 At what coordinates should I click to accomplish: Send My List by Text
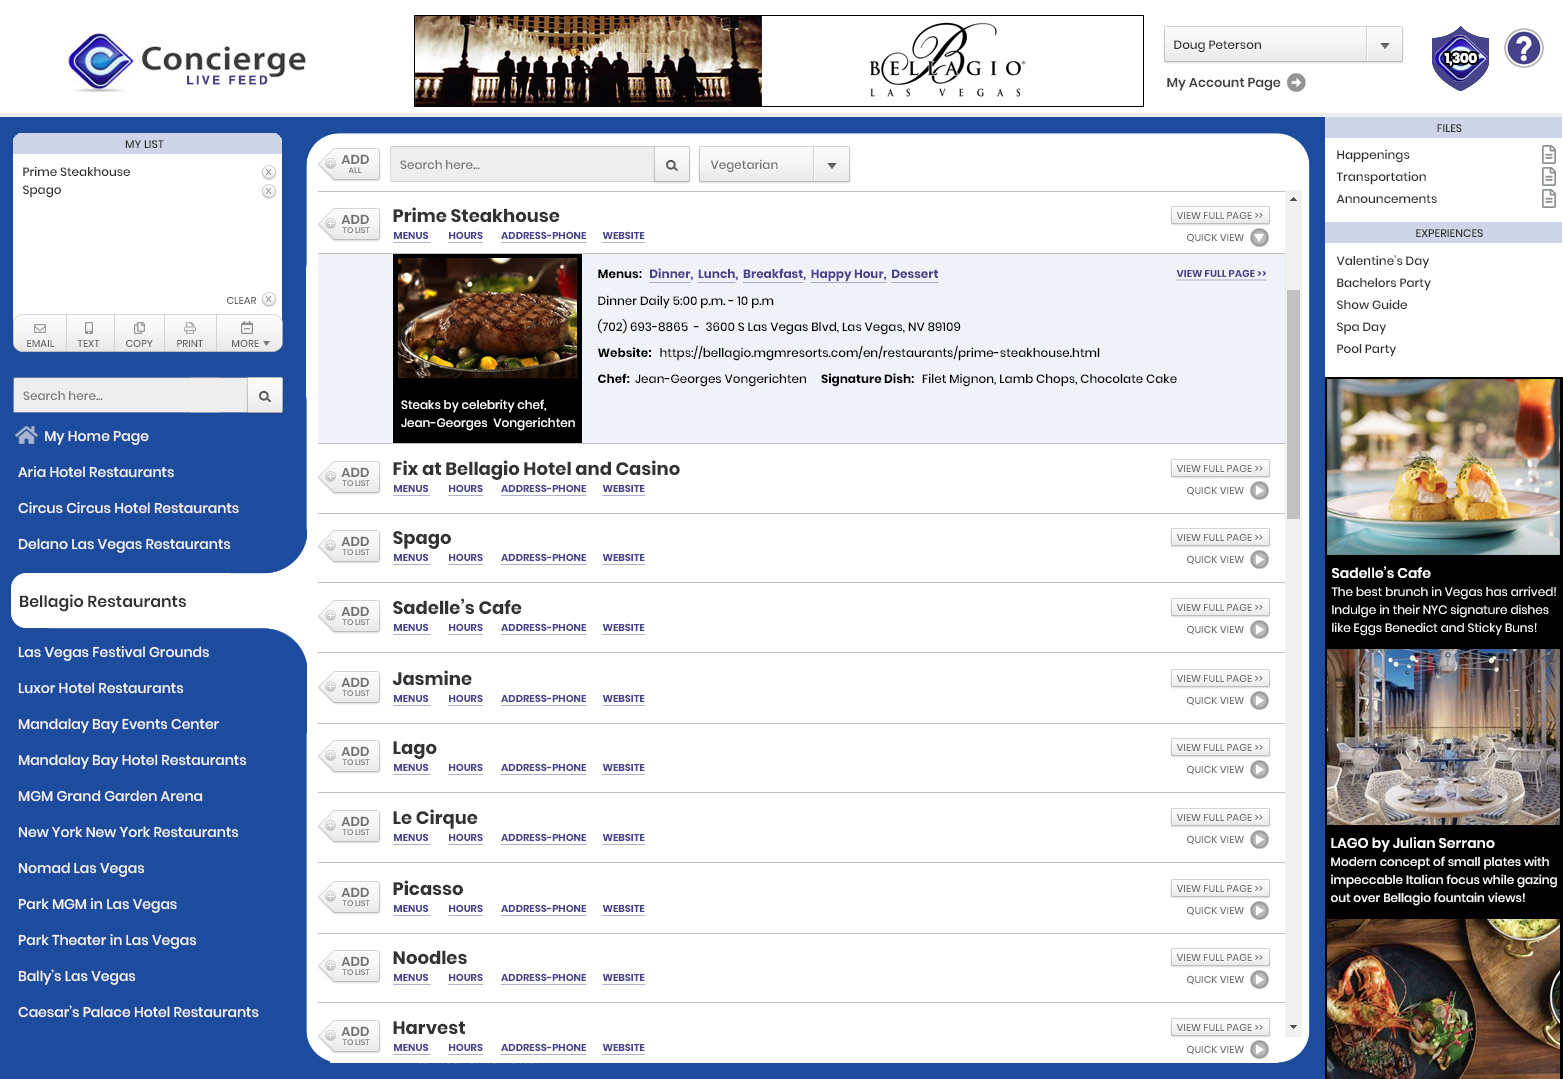(89, 334)
